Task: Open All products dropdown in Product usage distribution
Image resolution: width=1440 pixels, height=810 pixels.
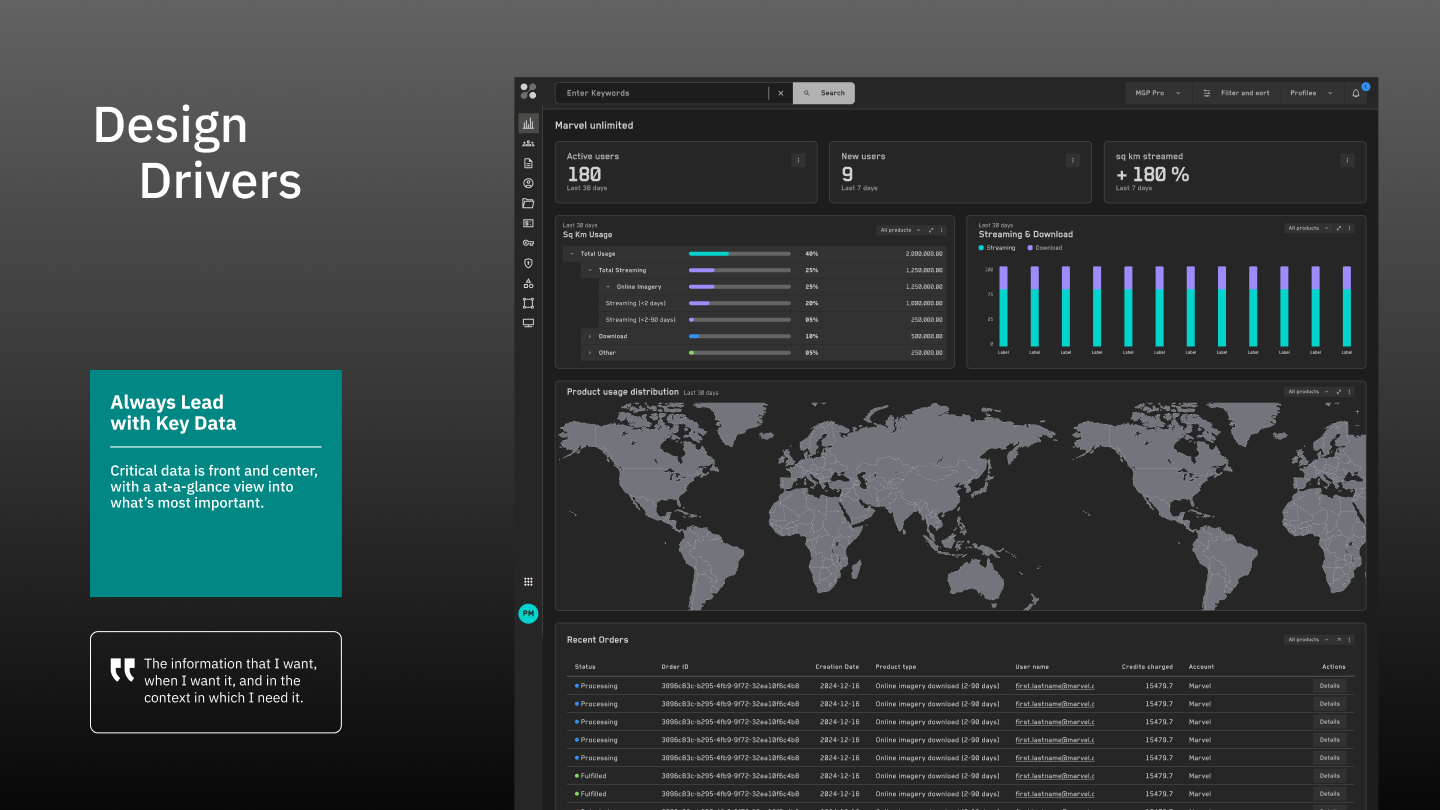Action: pyautogui.click(x=1309, y=392)
